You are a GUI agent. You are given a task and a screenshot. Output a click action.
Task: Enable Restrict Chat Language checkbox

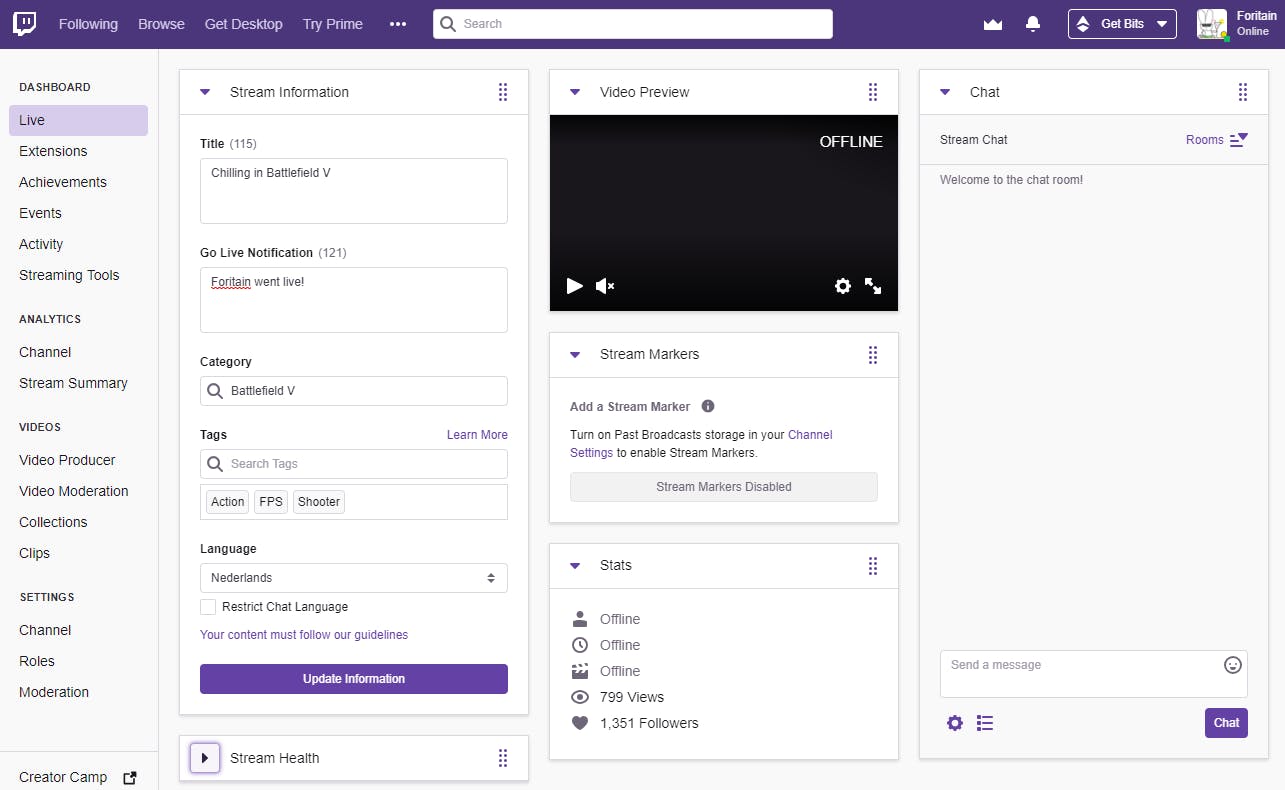pos(208,607)
